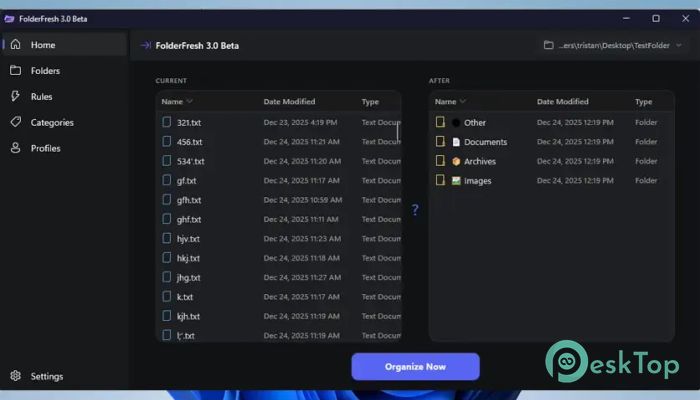This screenshot has width=700, height=400.
Task: Click the file icon of ghf.txt
Action: pyautogui.click(x=167, y=219)
